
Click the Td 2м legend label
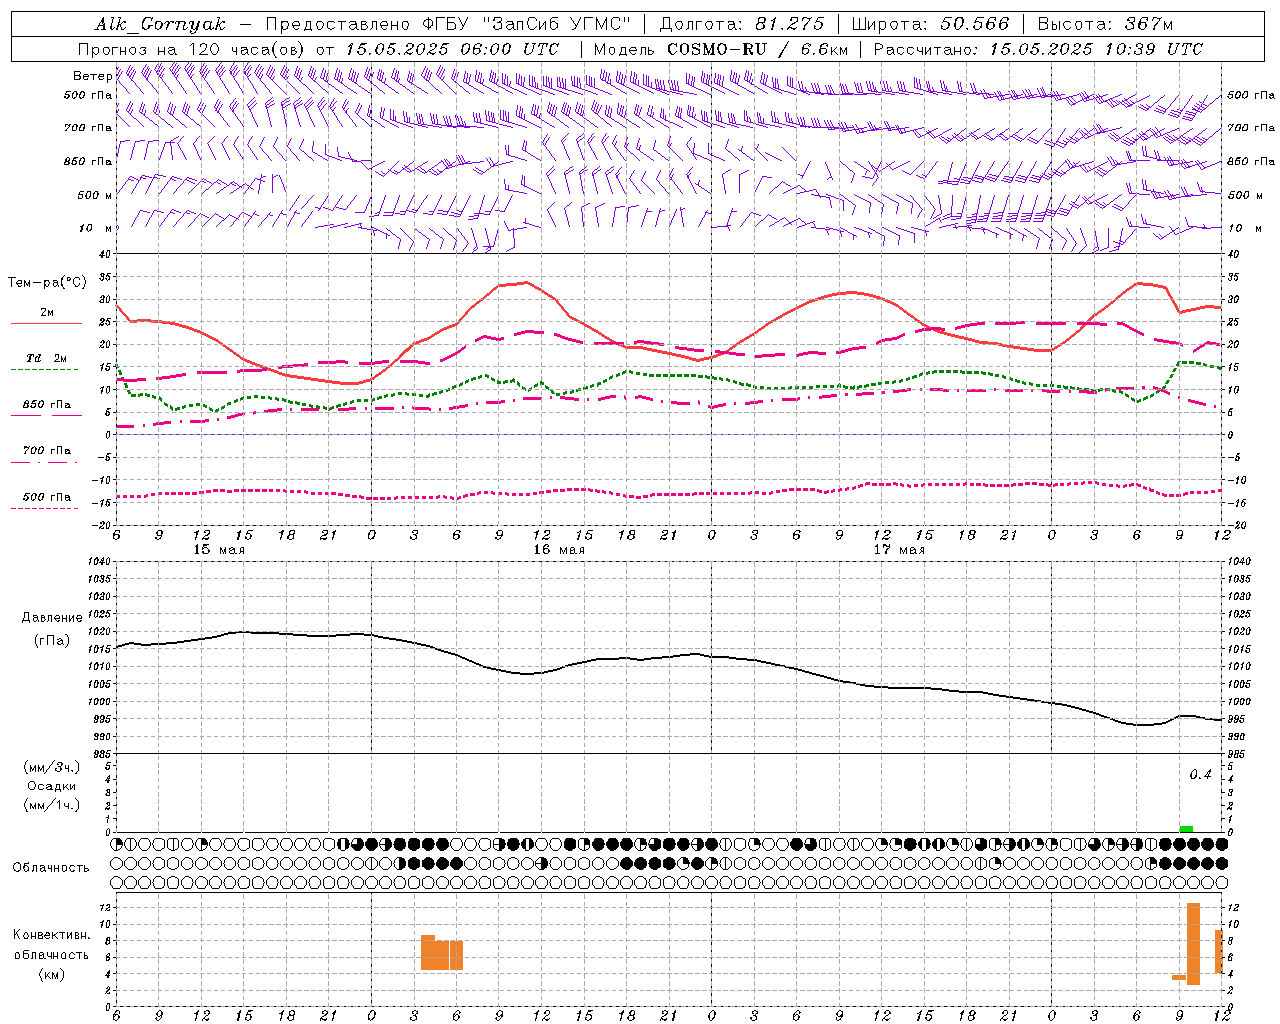47,358
